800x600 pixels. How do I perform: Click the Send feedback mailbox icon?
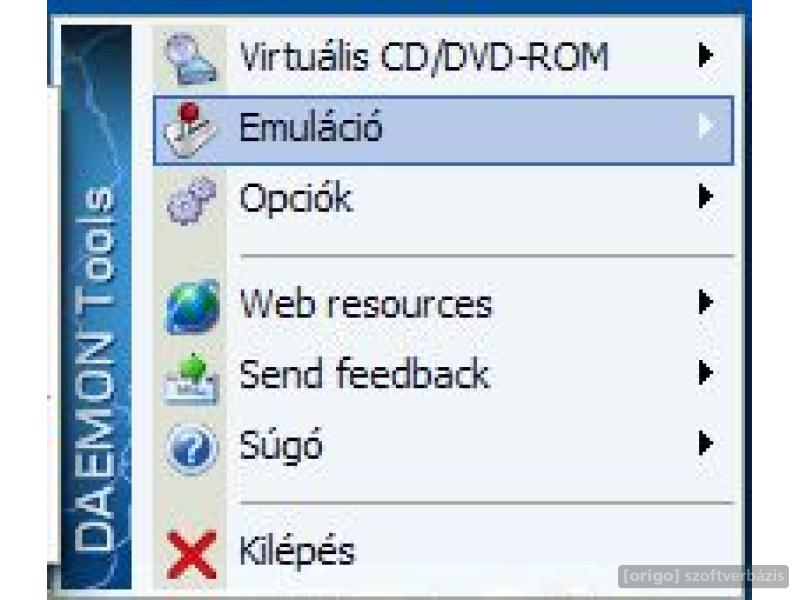[192, 379]
